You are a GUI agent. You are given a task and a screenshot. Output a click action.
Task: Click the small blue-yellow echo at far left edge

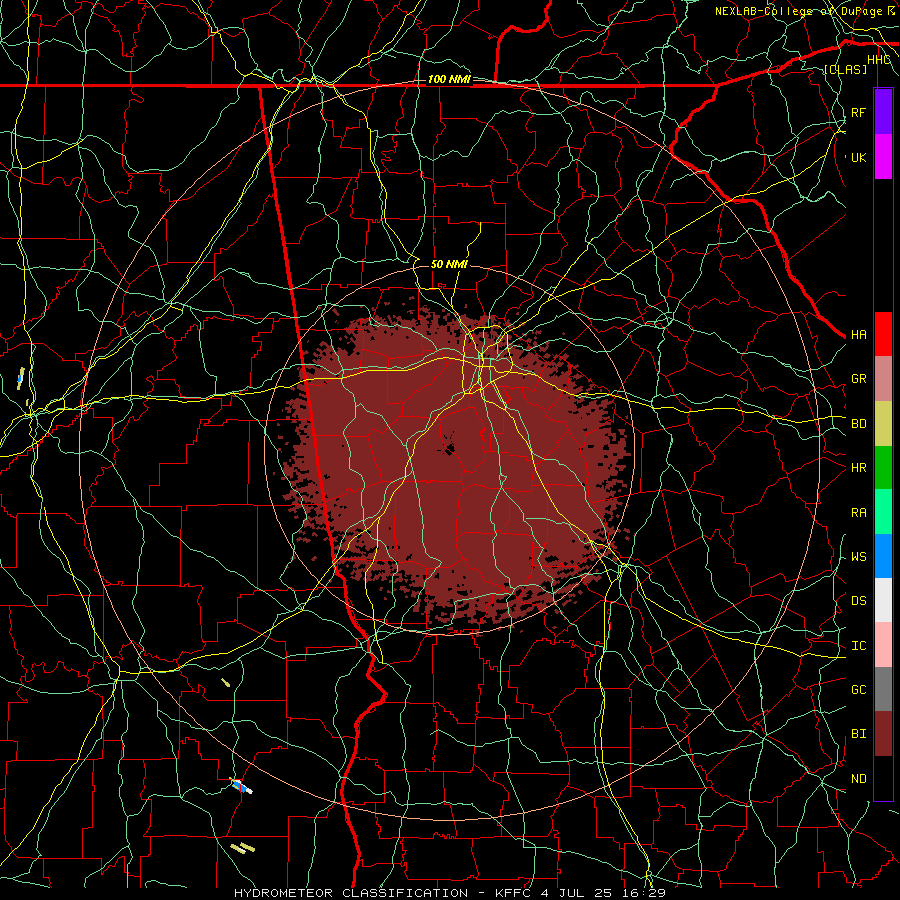pyautogui.click(x=21, y=378)
